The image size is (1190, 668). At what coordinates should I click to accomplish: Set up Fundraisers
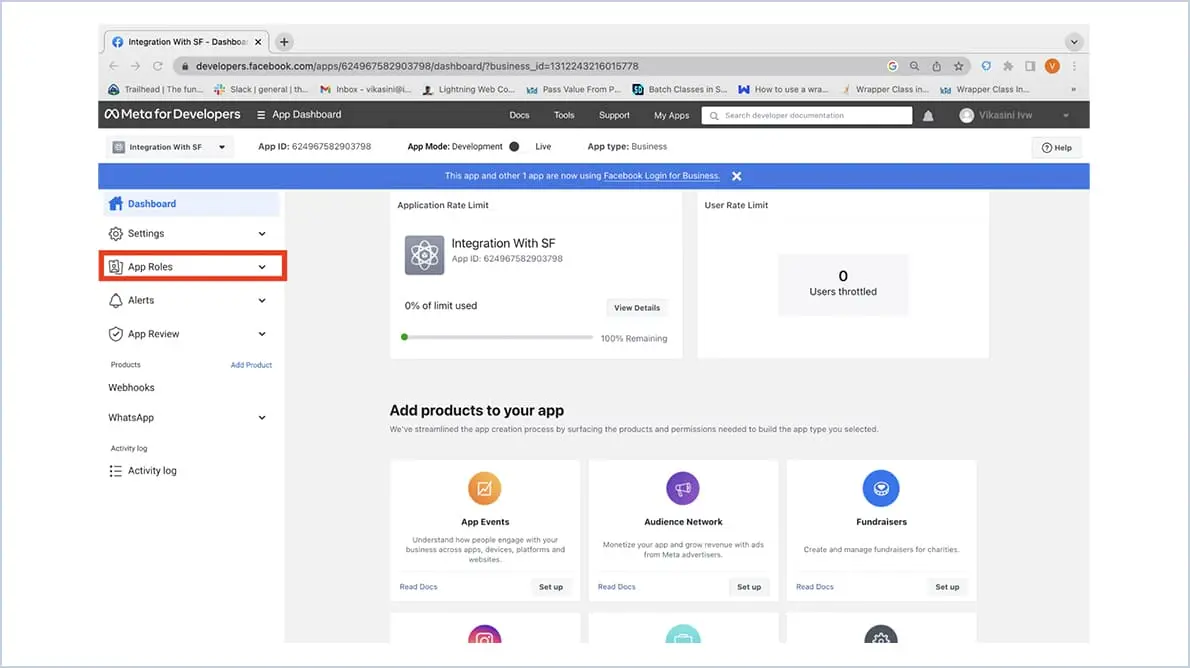coord(947,587)
